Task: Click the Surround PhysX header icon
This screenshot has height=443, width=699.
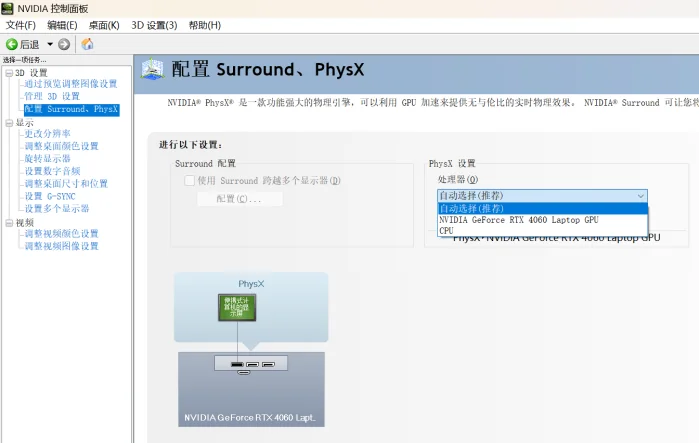Action: pos(152,70)
